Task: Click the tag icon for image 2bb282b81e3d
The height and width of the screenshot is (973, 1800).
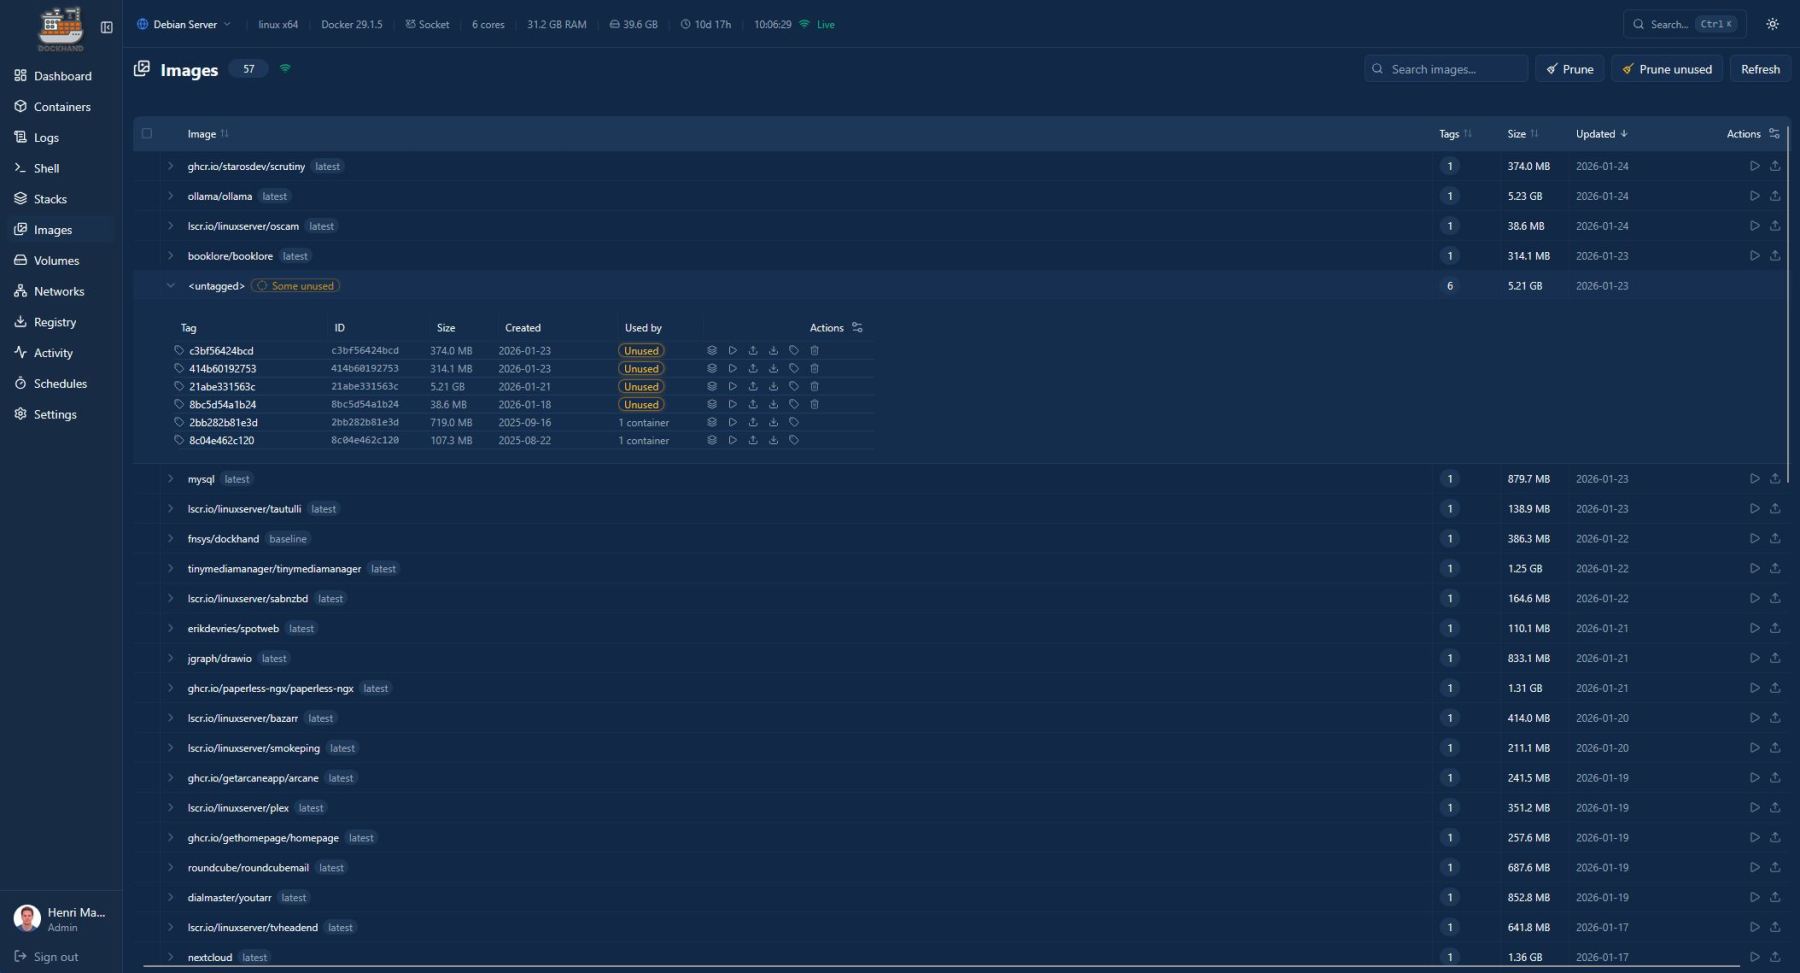Action: 794,423
